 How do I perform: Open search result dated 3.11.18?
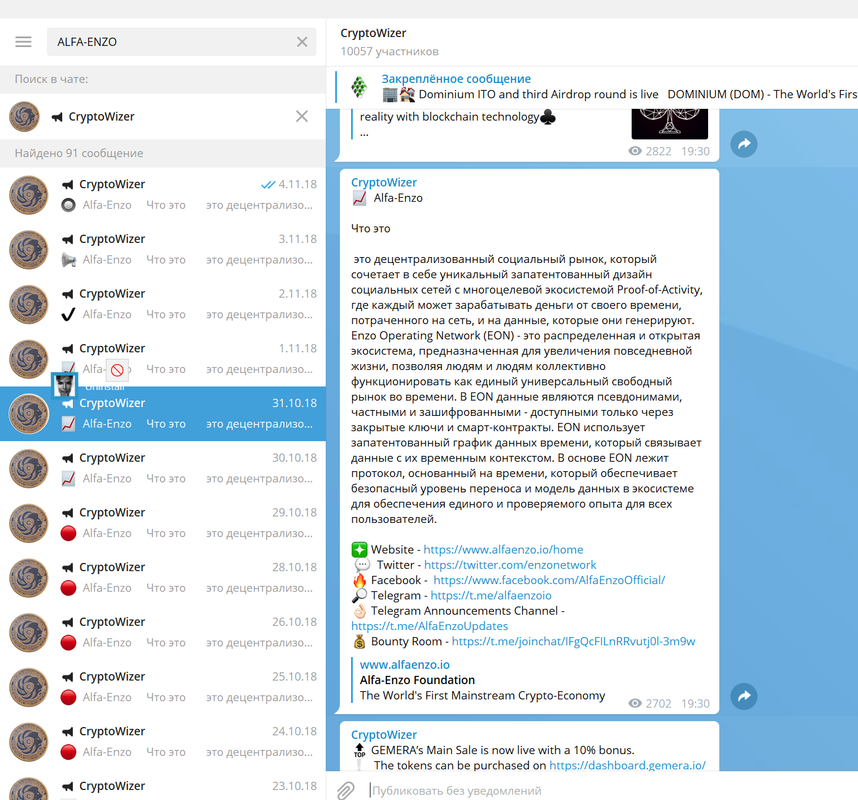point(163,250)
